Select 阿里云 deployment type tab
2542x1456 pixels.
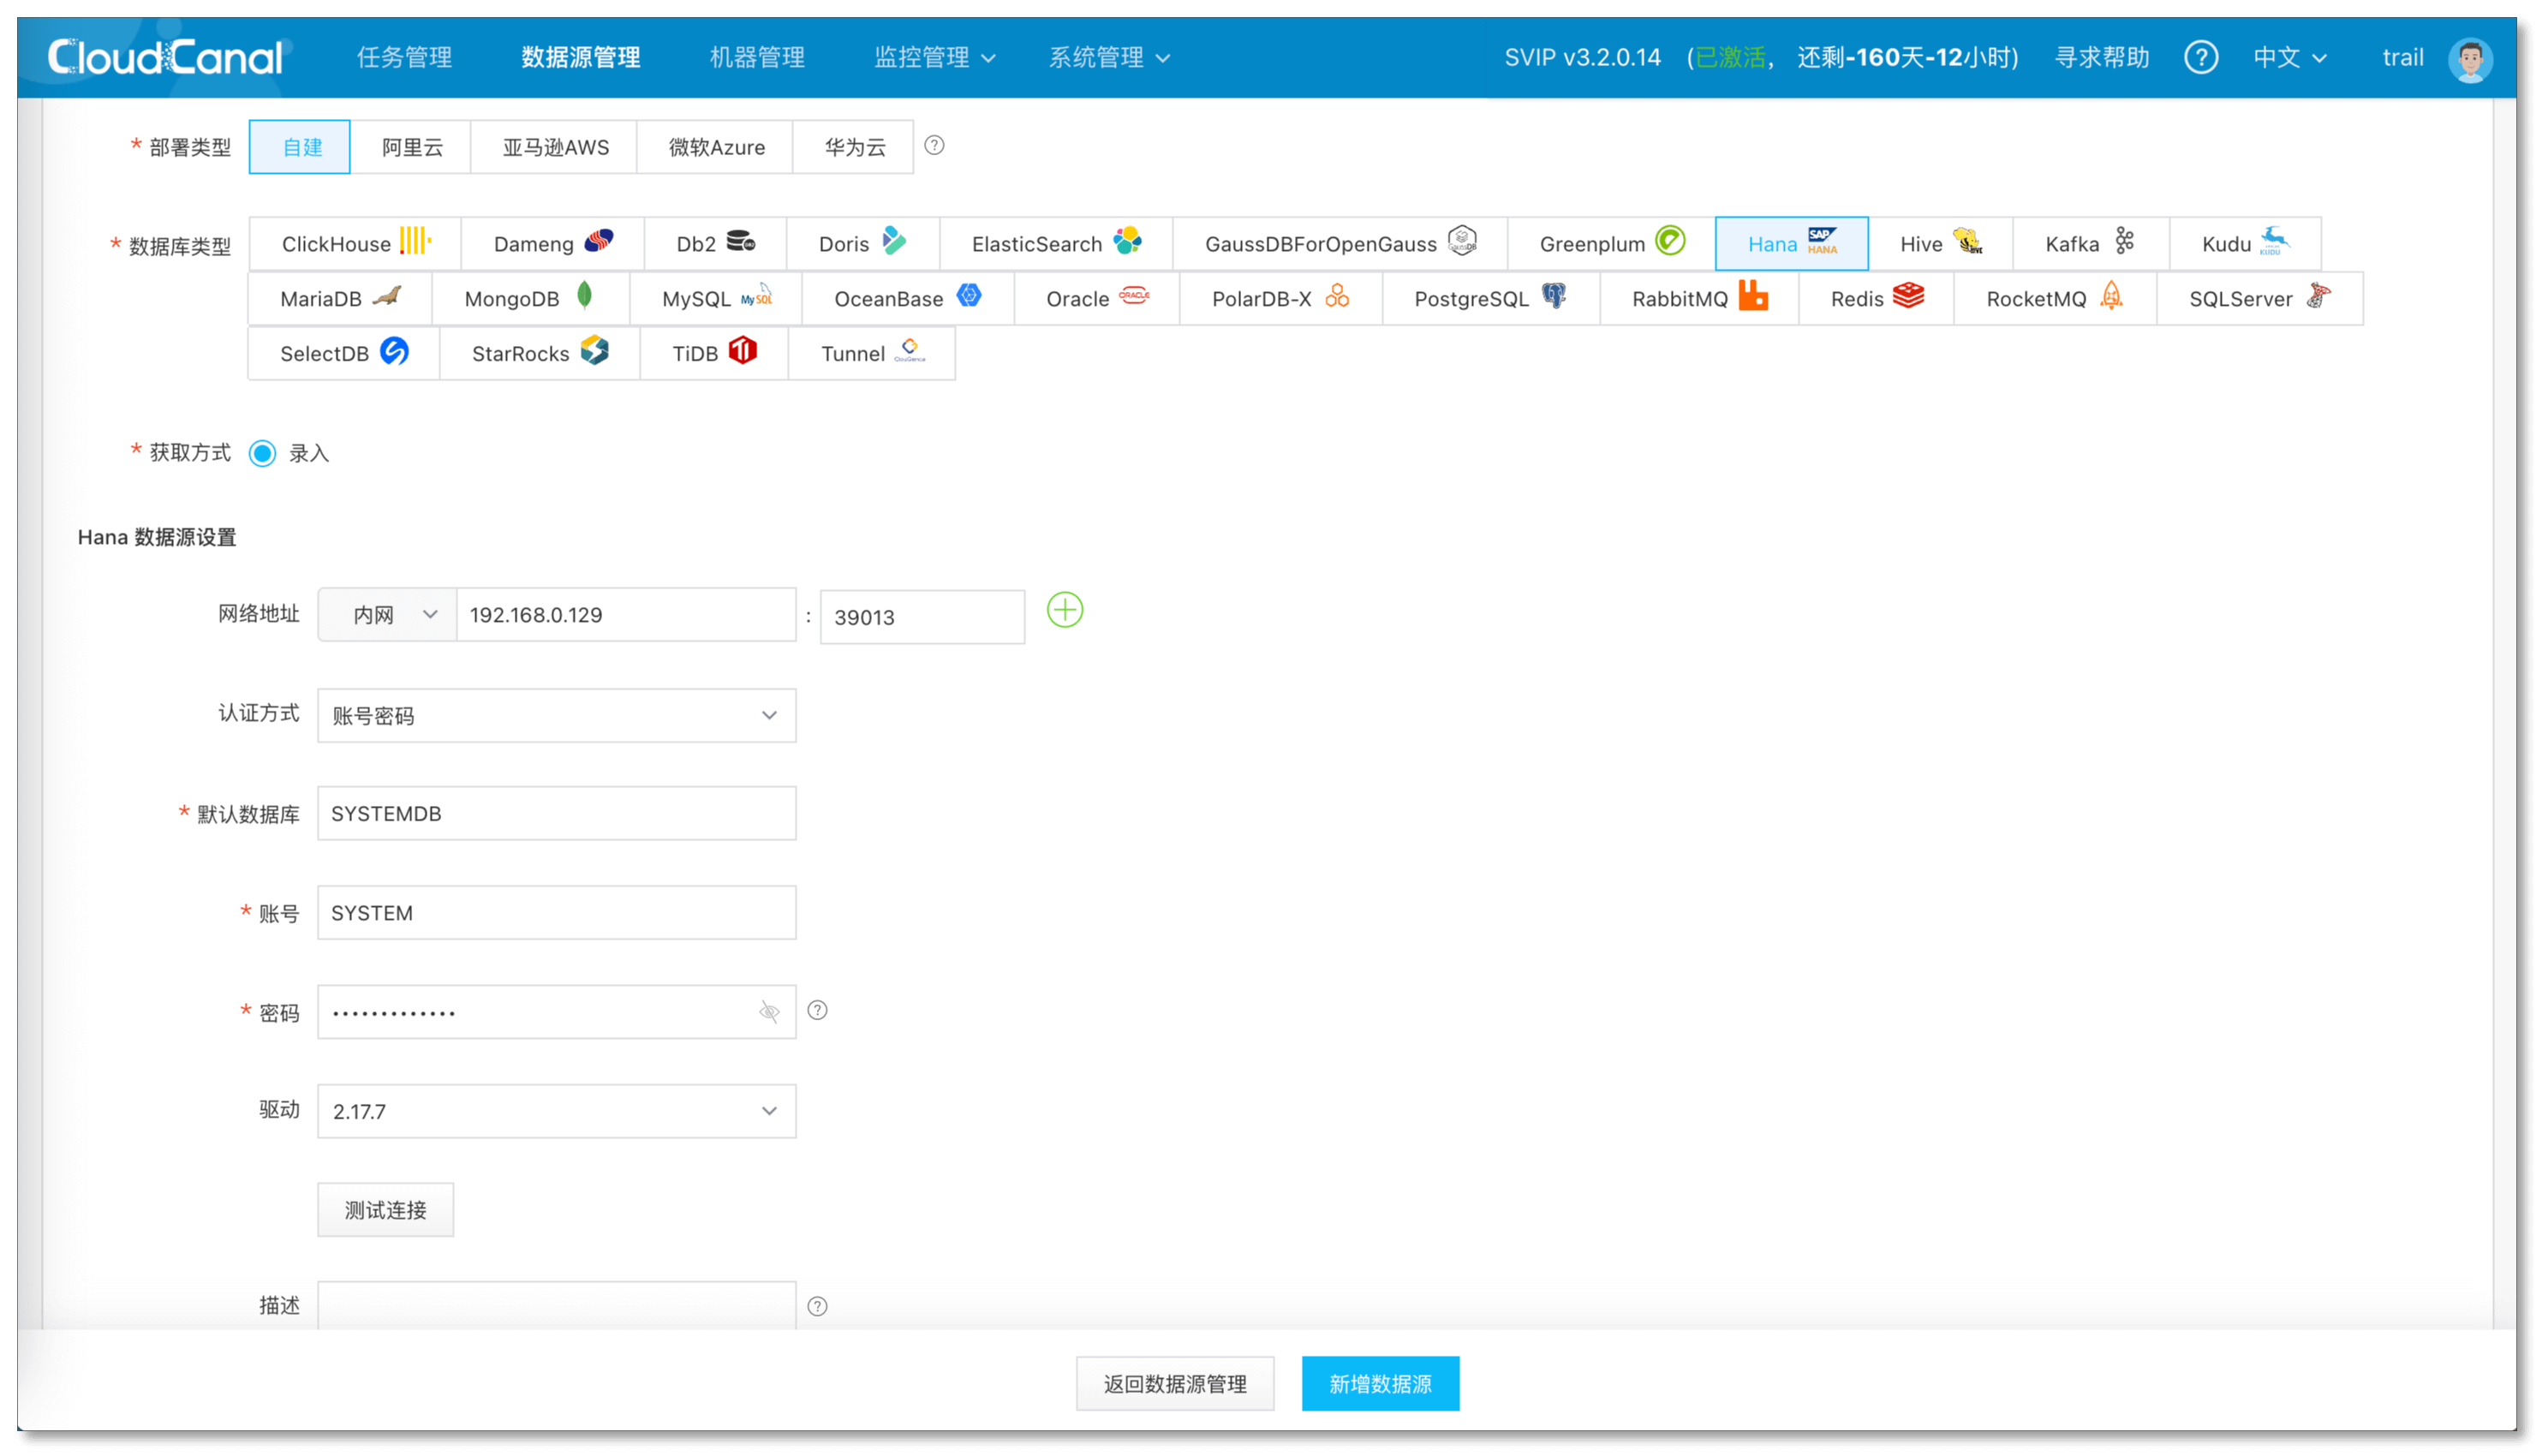point(411,147)
